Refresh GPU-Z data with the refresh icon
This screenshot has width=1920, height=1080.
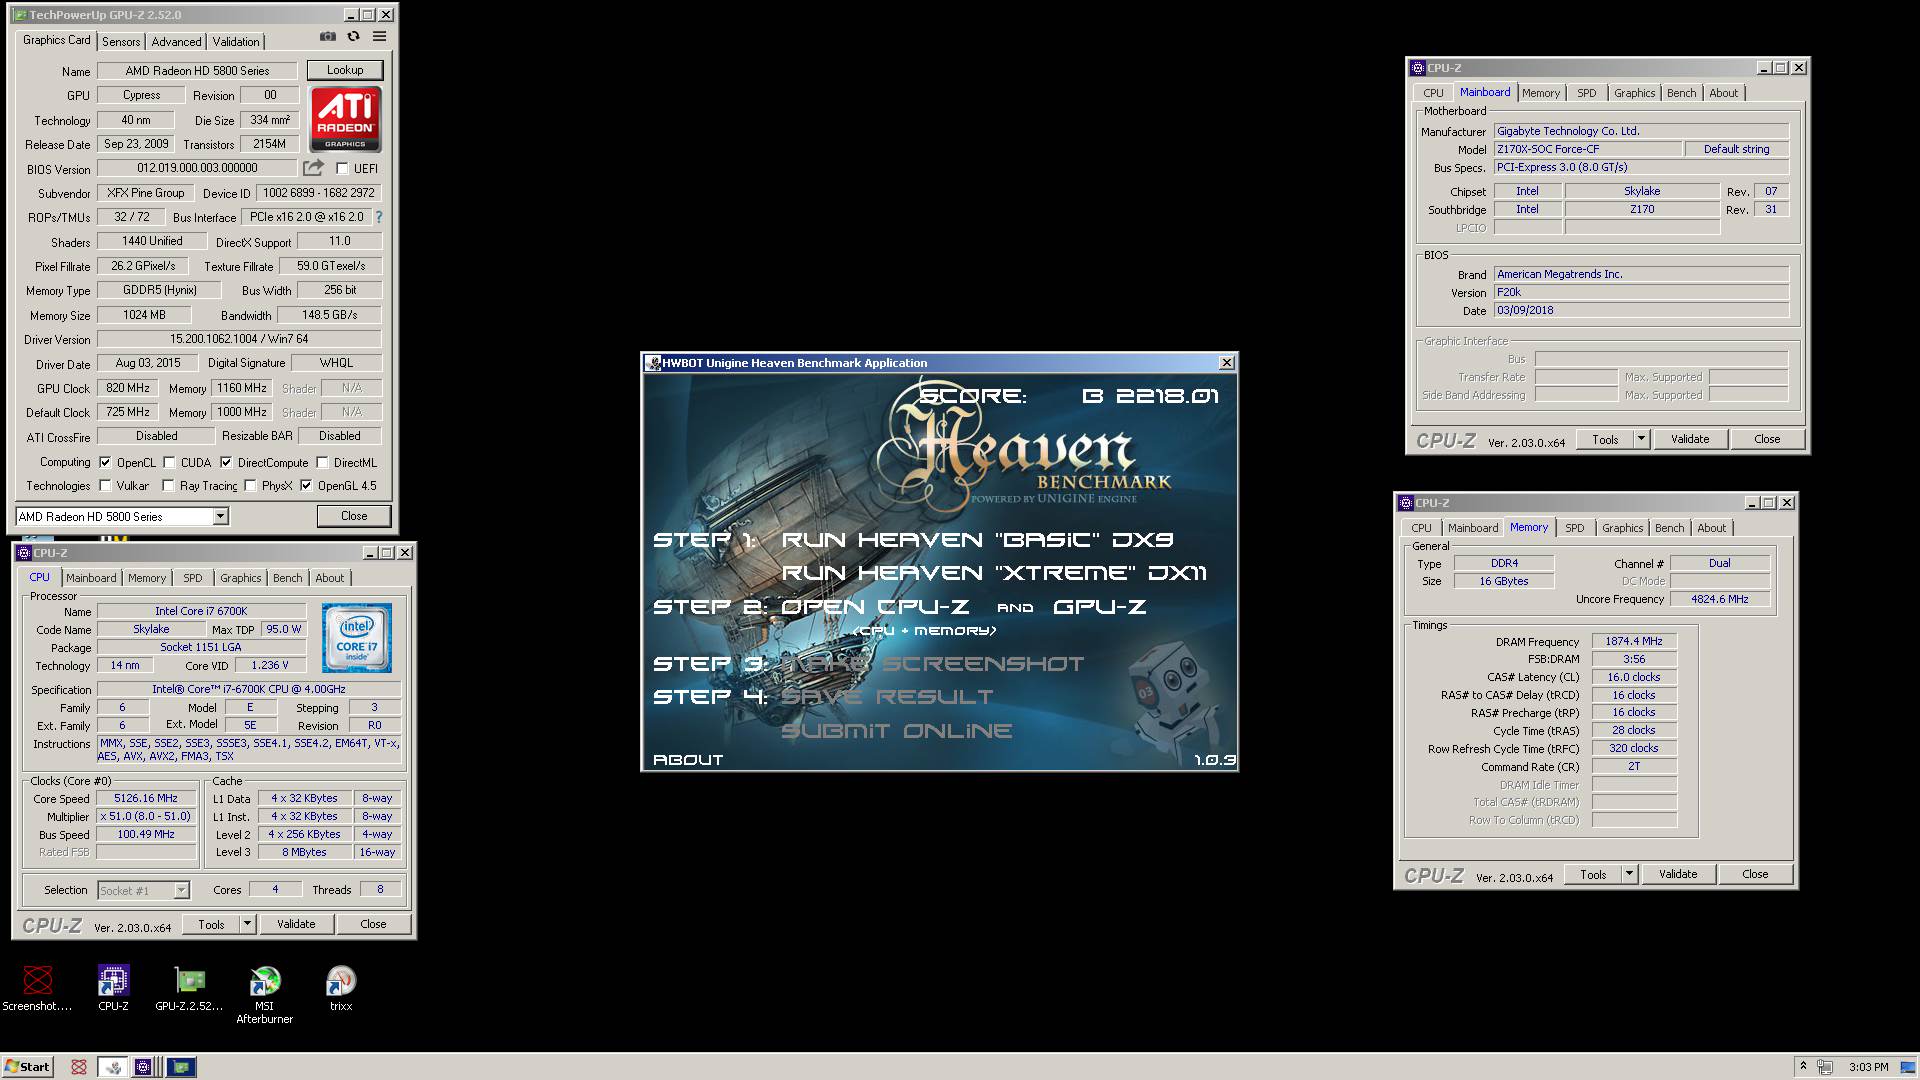click(353, 37)
